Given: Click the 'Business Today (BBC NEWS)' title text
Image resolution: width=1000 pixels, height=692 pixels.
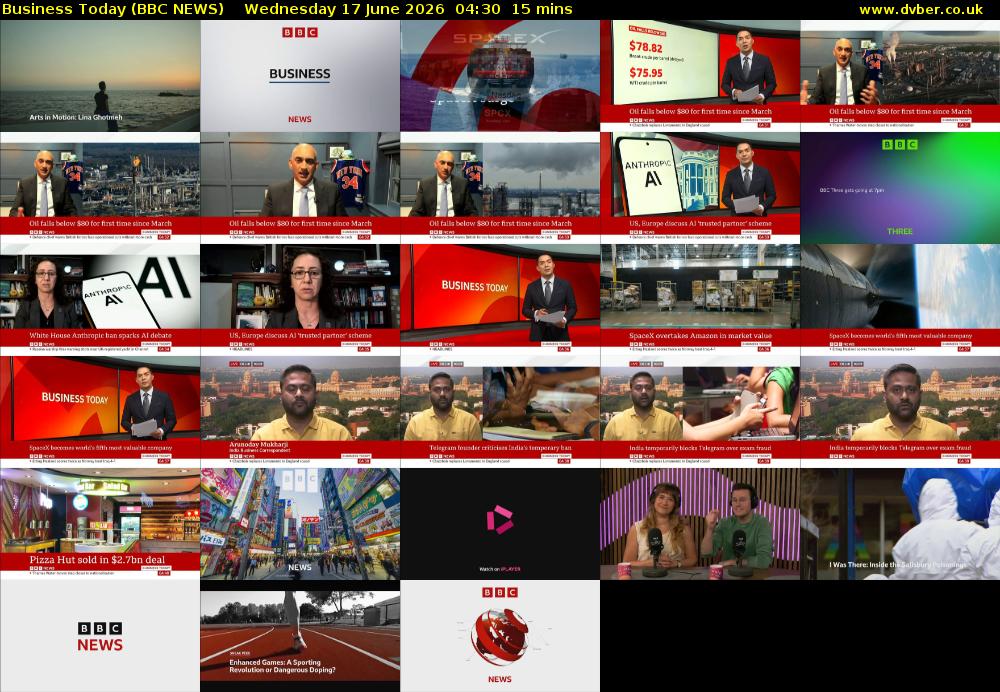Looking at the screenshot, I should [x=113, y=10].
